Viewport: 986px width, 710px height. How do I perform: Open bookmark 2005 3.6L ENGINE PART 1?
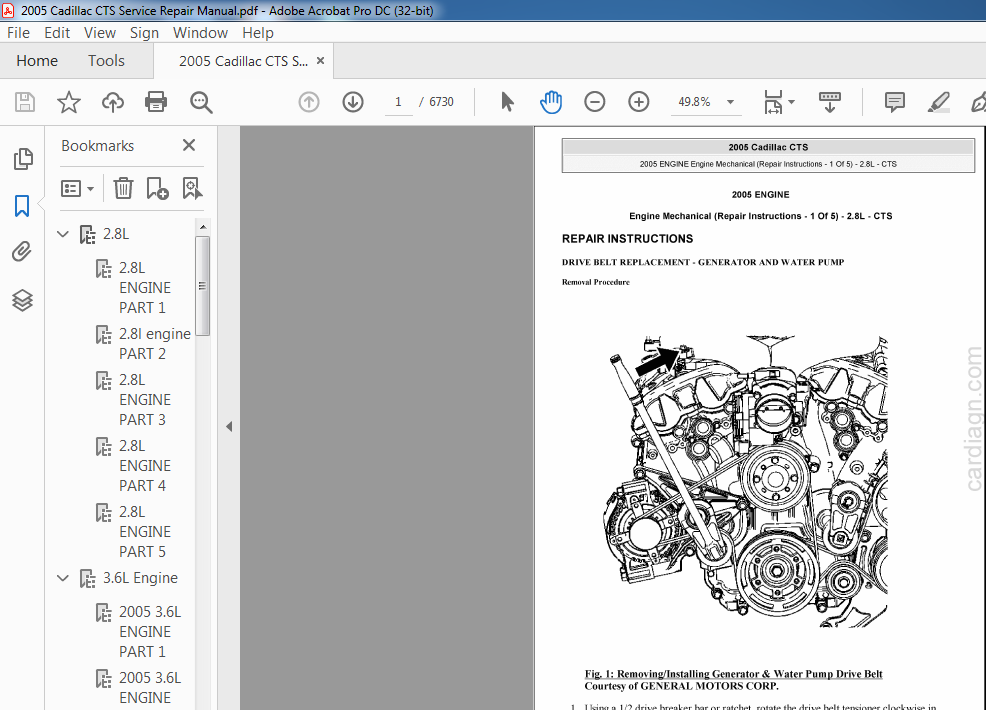pos(150,631)
